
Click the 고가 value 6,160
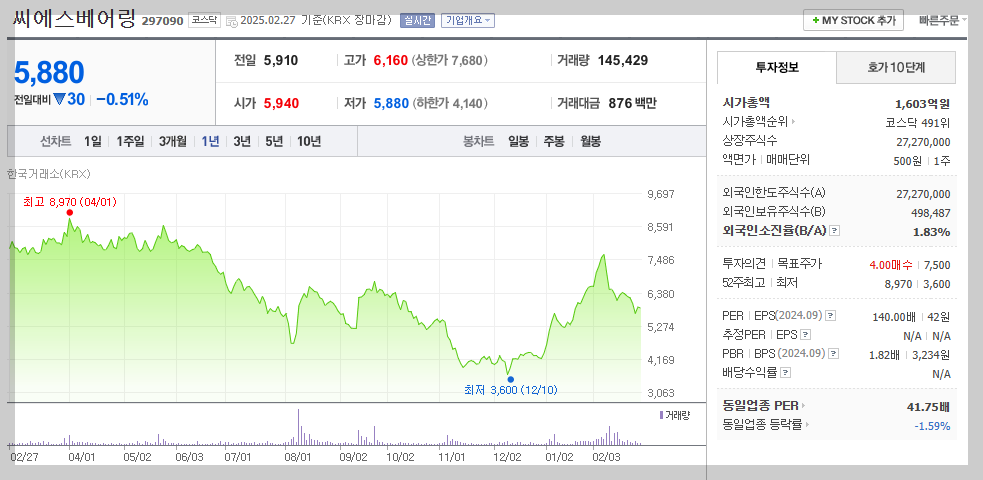coord(391,61)
